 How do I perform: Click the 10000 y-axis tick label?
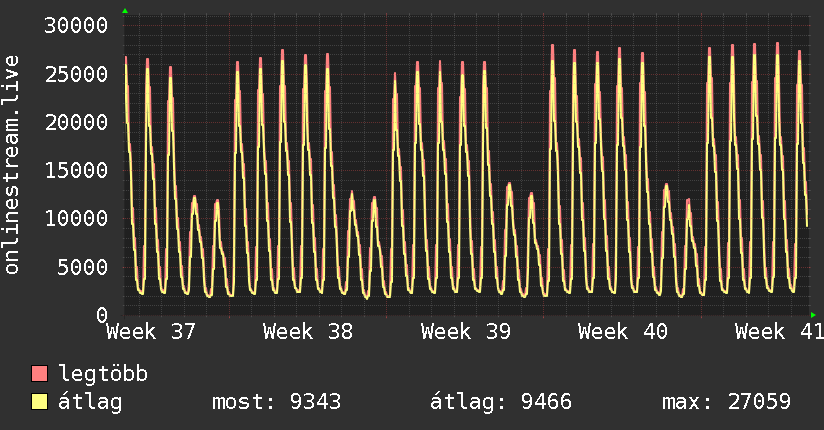coord(76,218)
